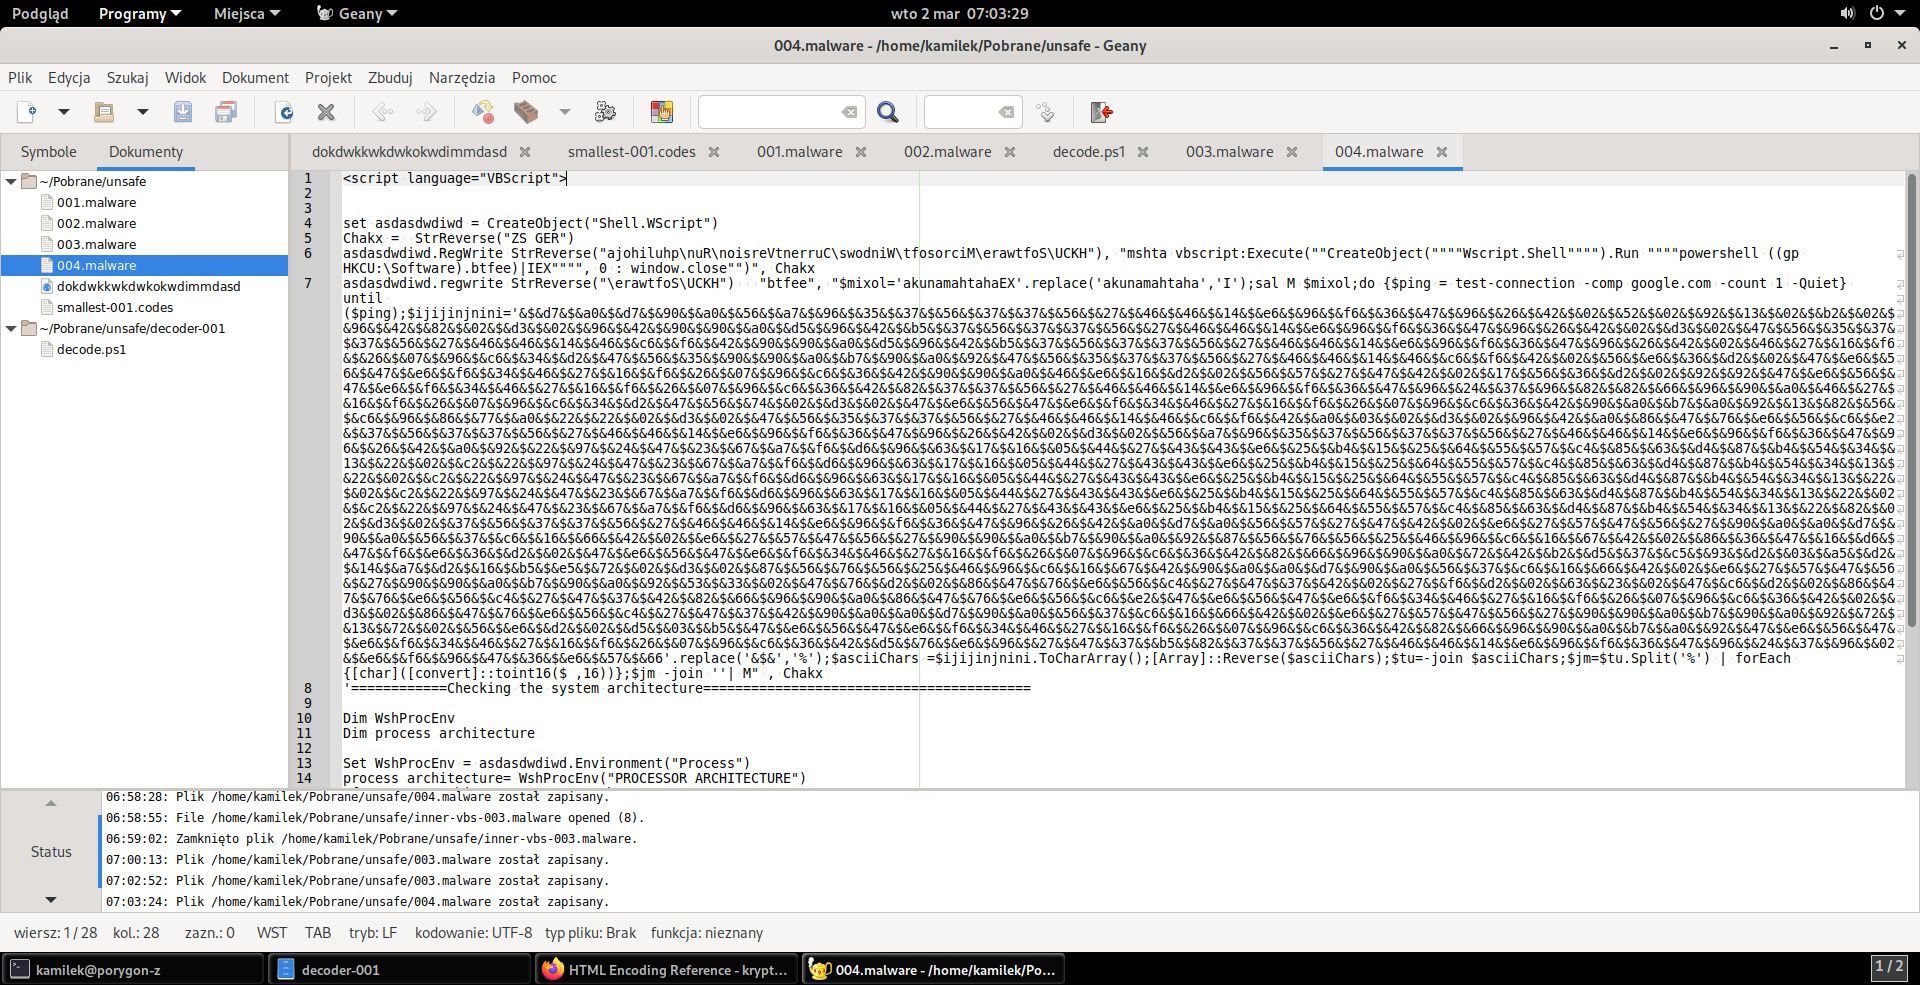Viewport: 1920px width, 985px height.
Task: Clear the toolbar search field
Action: click(849, 112)
